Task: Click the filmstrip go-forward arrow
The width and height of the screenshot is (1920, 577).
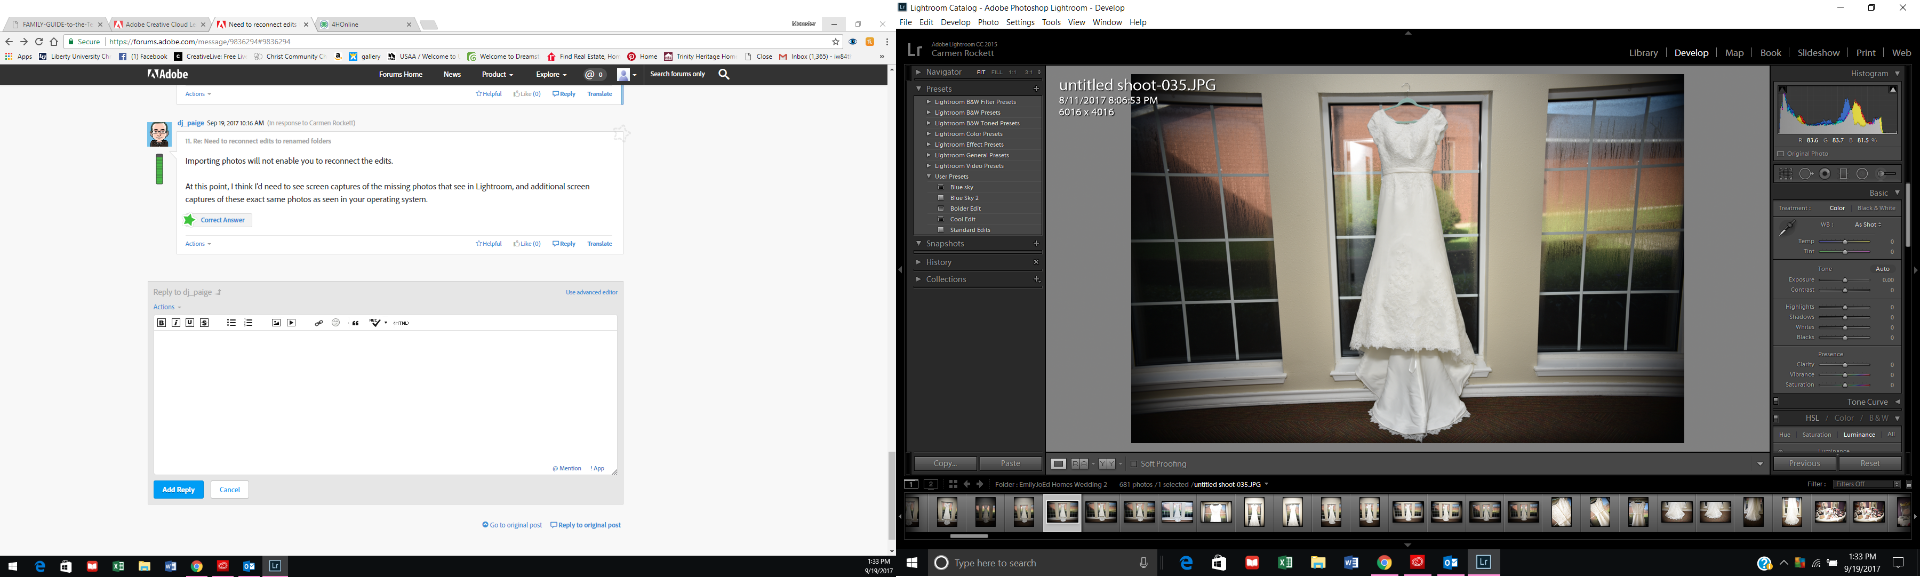Action: point(980,484)
